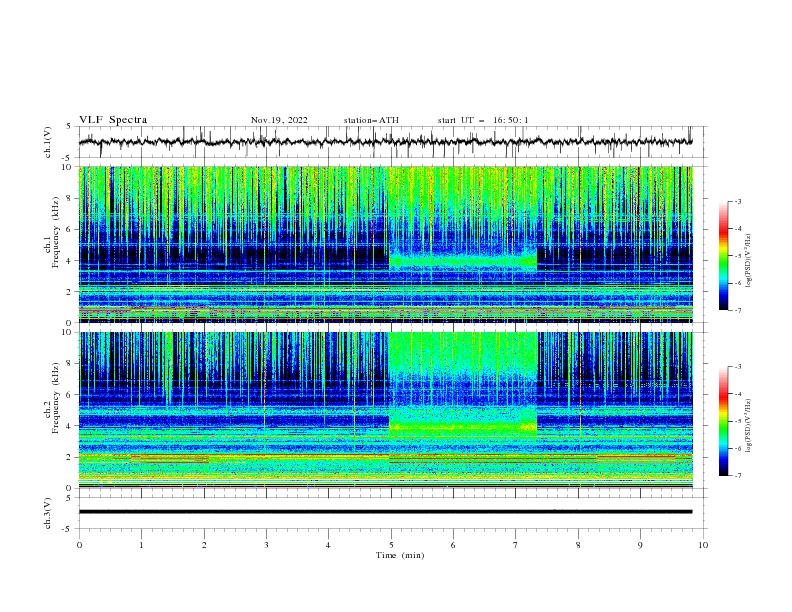The image size is (792, 612).
Task: Click the ch.2 spectrogram color scale bar
Action: [724, 421]
